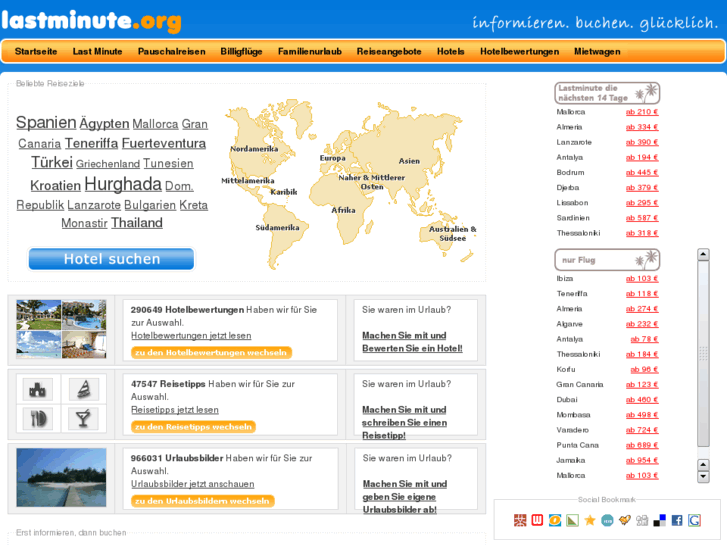The image size is (727, 545).
Task: Click the top scroll-up arrow
Action: click(x=703, y=254)
